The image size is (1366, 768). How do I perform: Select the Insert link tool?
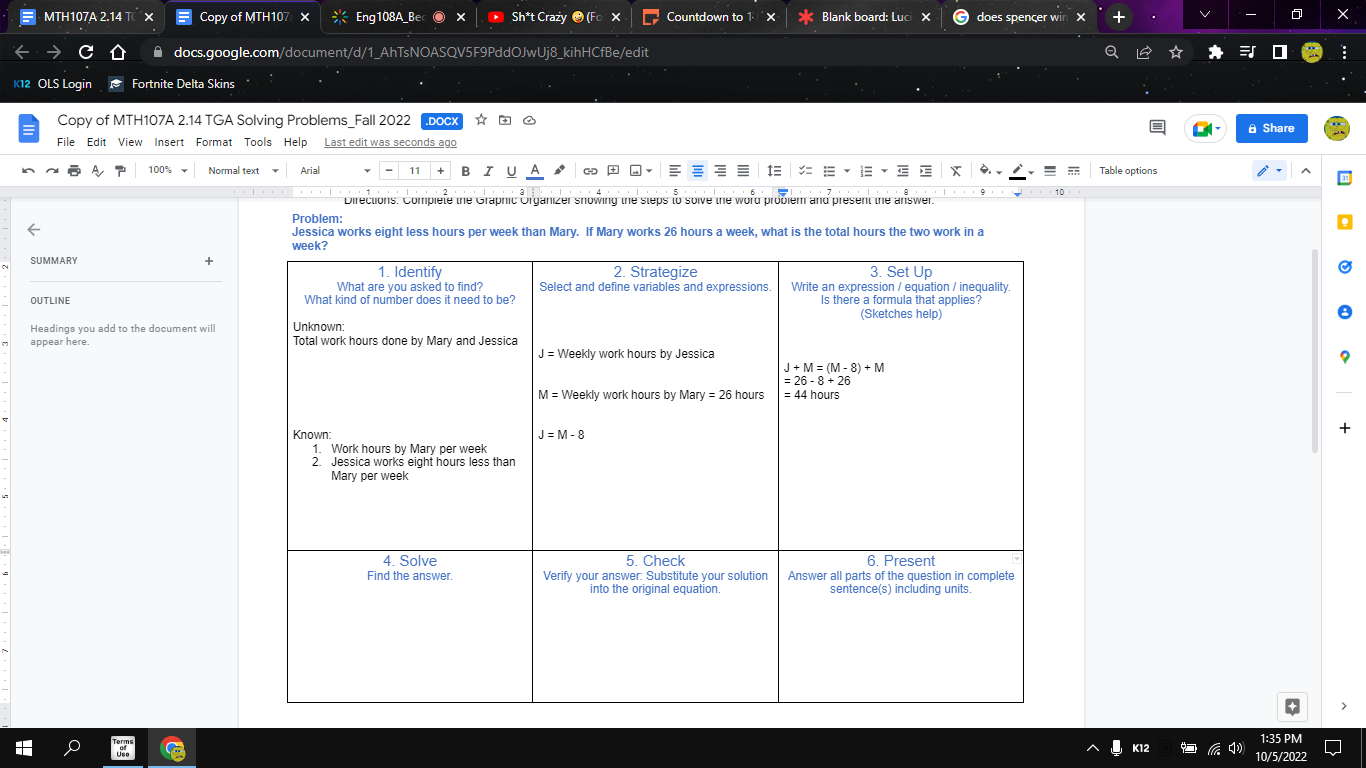point(590,170)
